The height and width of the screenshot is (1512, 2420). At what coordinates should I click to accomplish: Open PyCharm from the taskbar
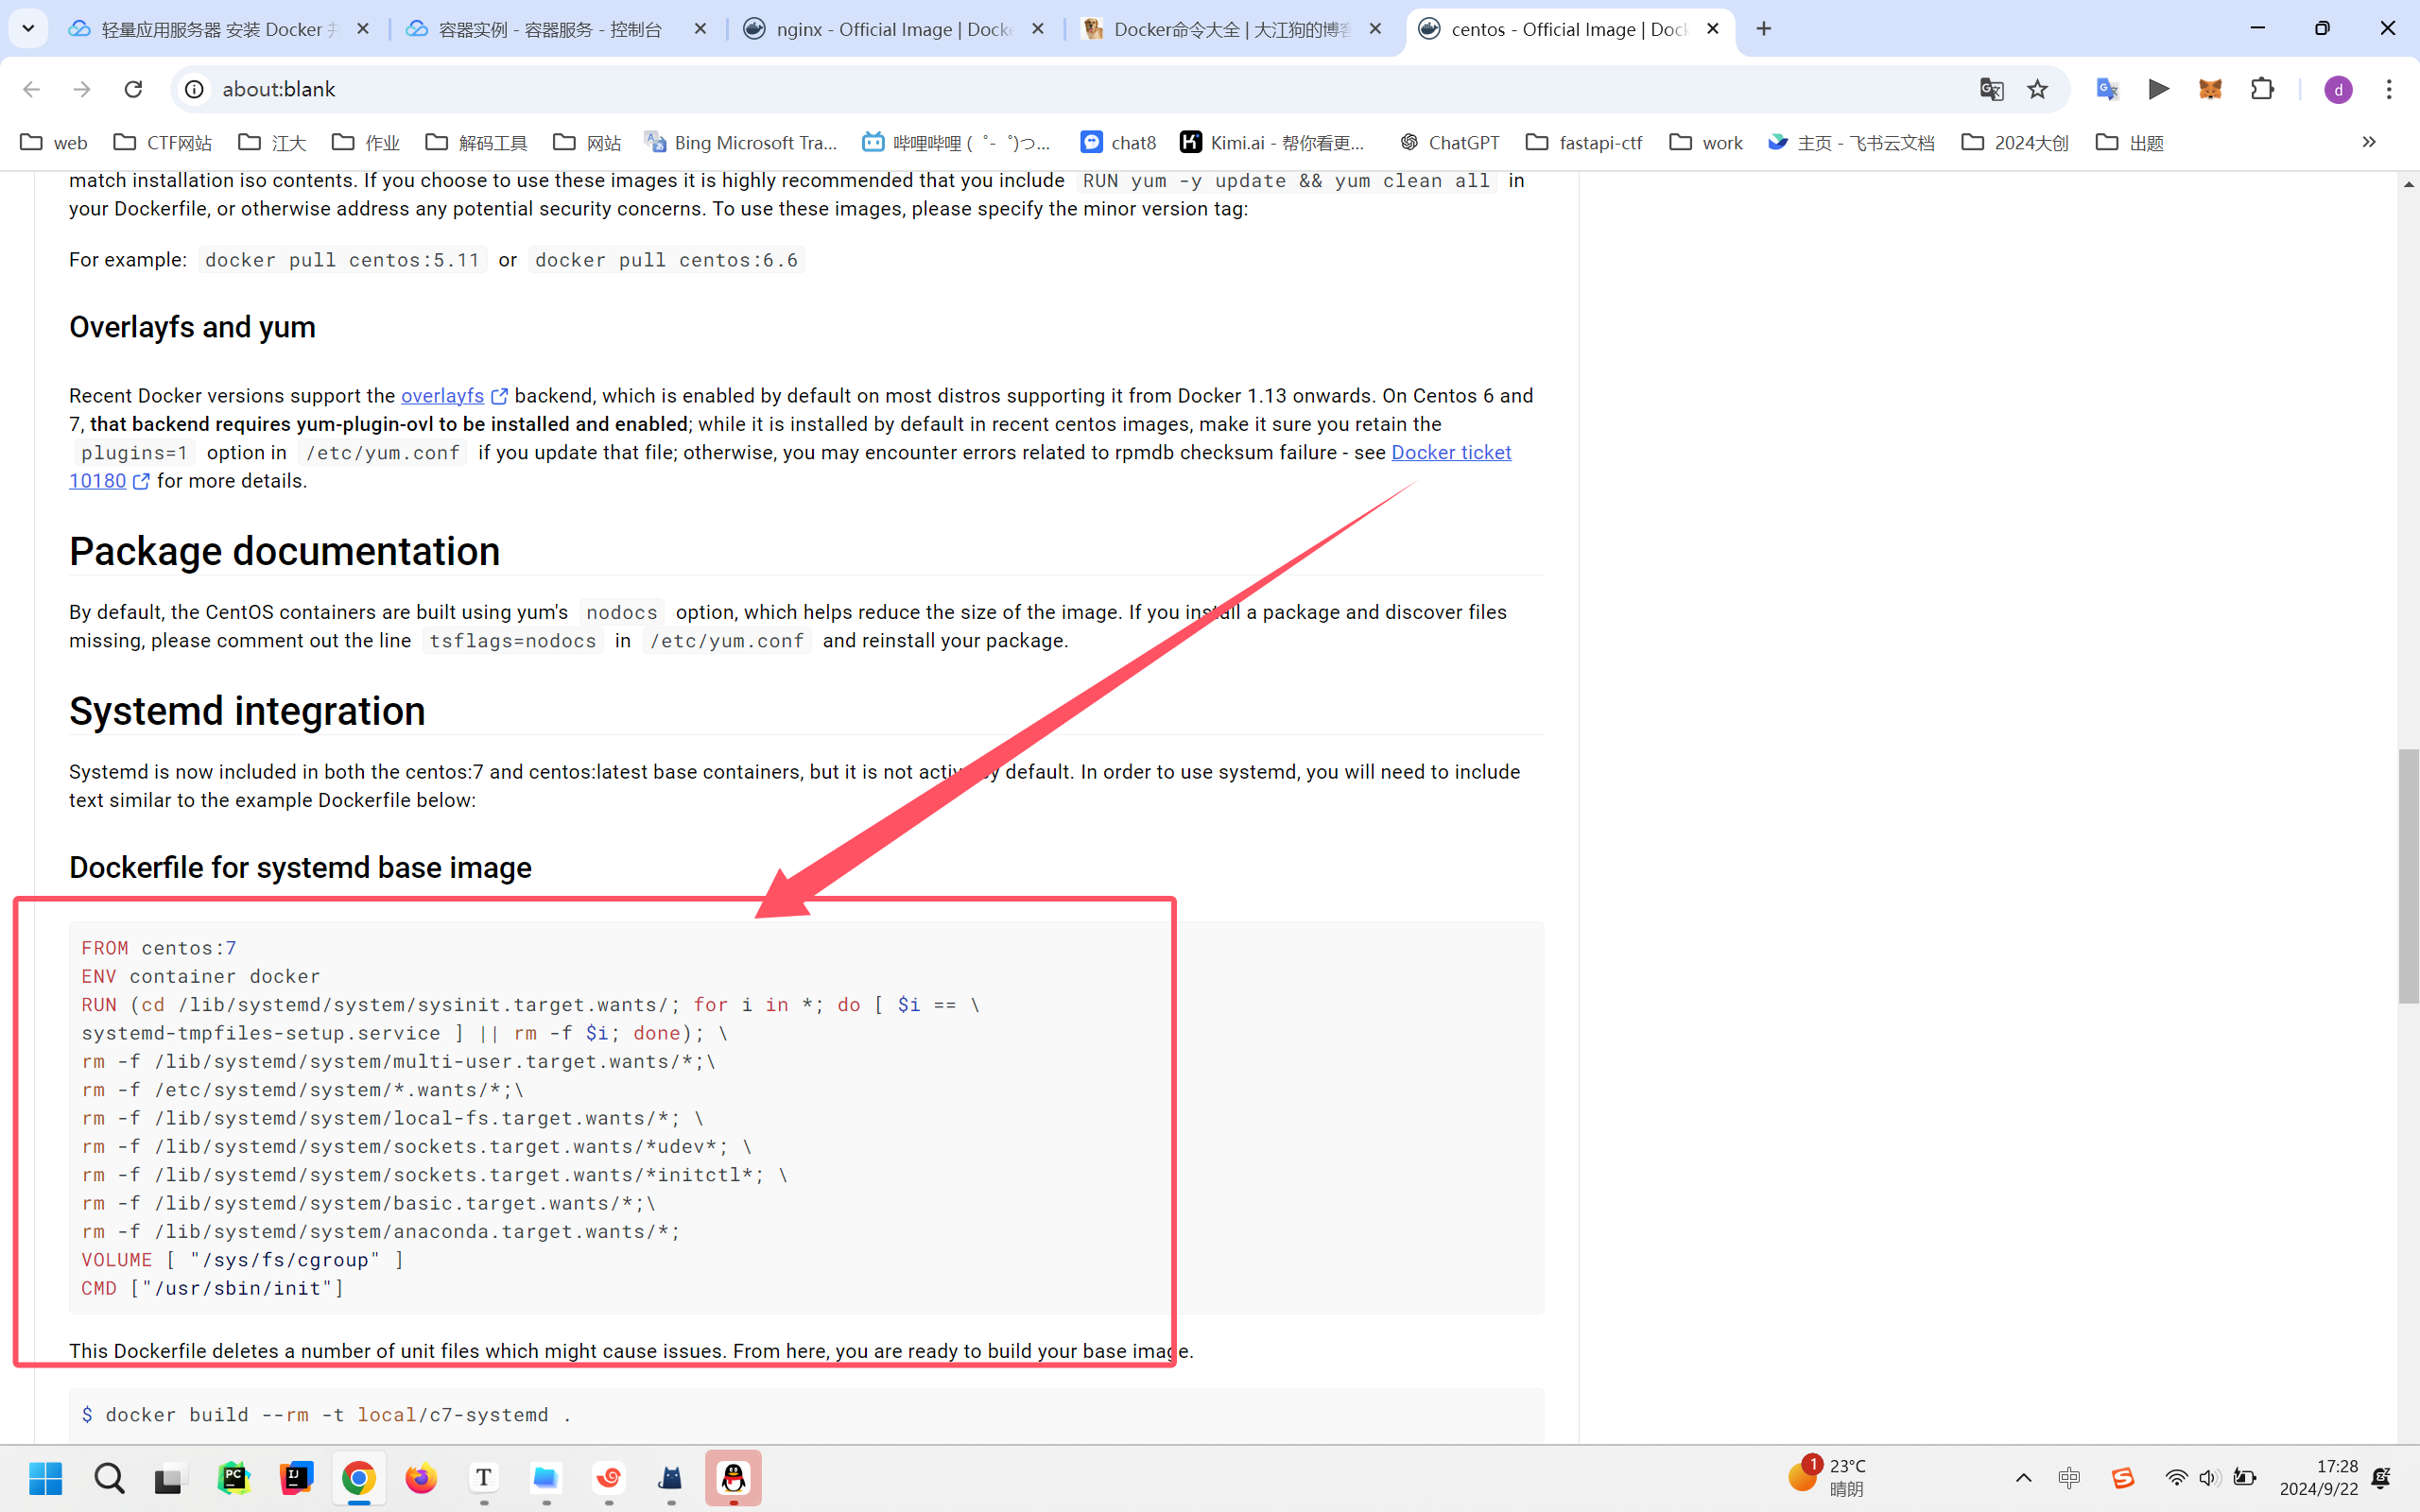(234, 1477)
